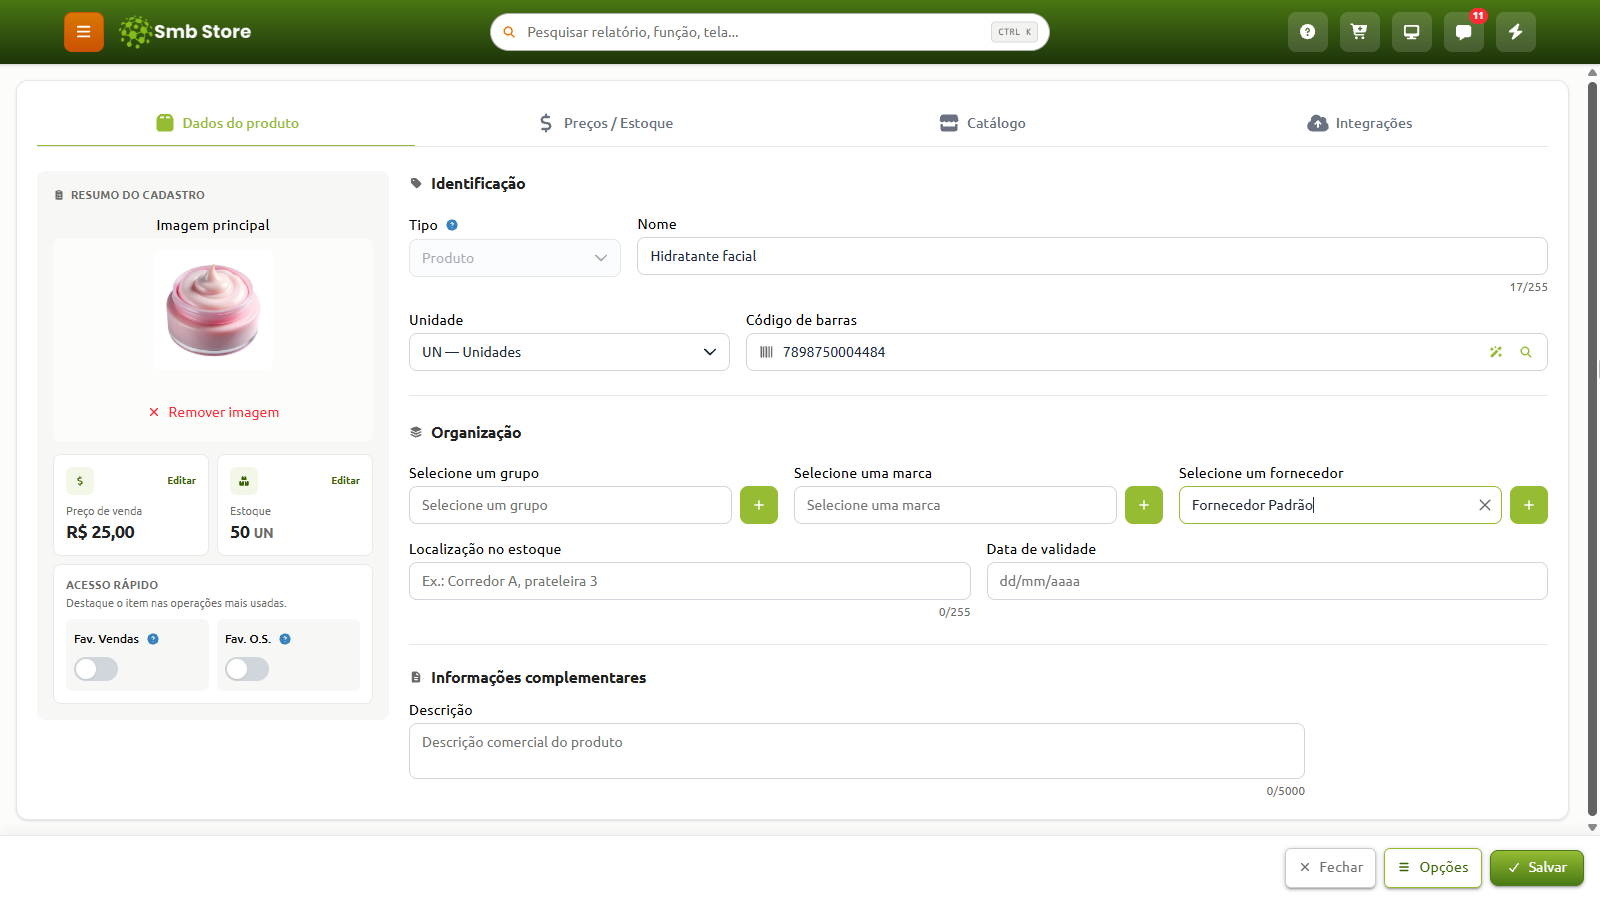Toggle the Fav. Vendas switch
The height and width of the screenshot is (900, 1600).
tap(96, 669)
